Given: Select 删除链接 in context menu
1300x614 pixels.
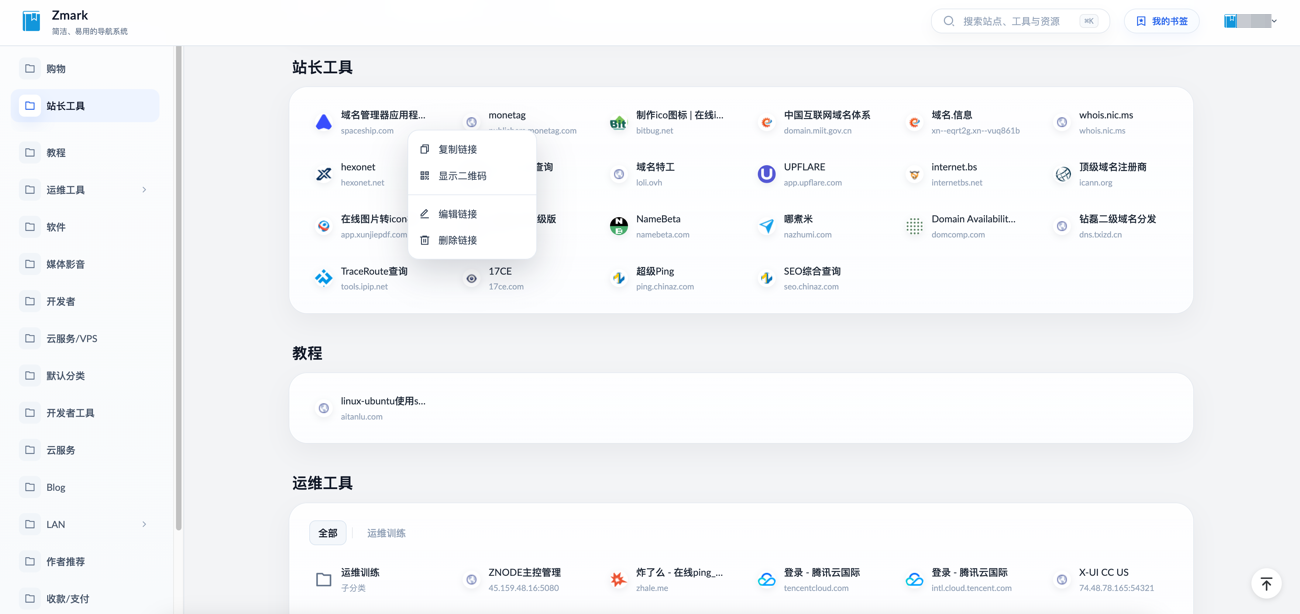Looking at the screenshot, I should 472,240.
